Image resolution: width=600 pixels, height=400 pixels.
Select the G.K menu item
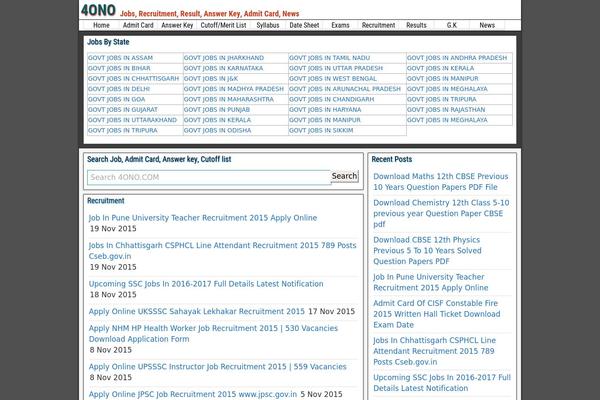(x=452, y=25)
